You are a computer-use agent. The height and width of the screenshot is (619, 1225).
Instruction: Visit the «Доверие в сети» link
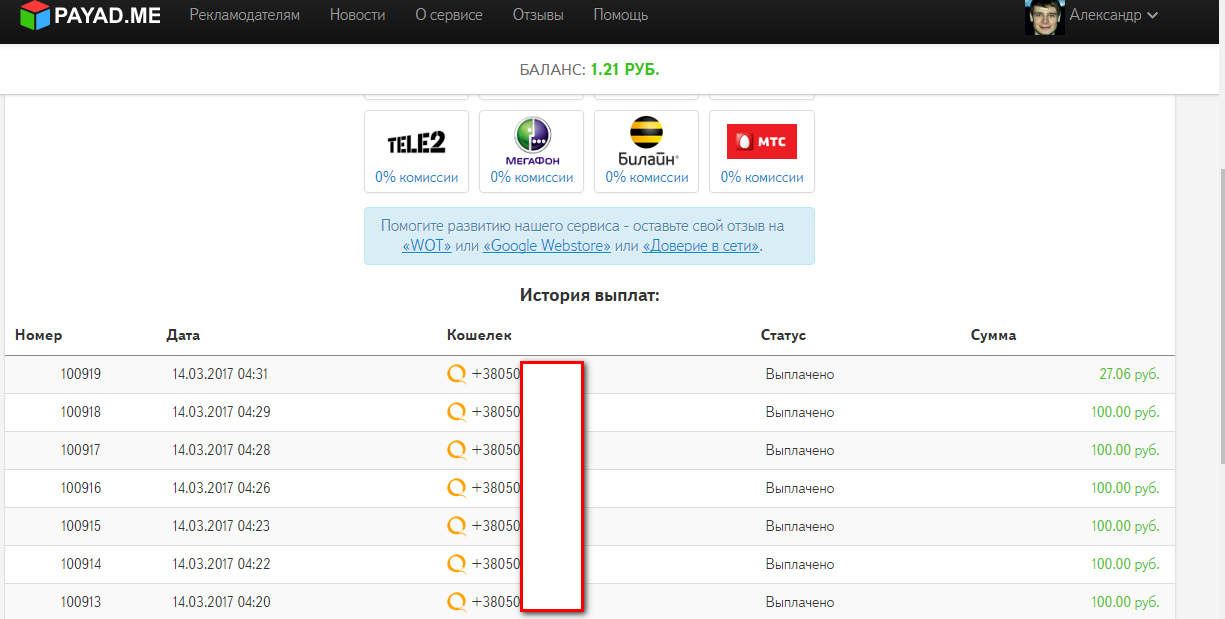(x=700, y=246)
